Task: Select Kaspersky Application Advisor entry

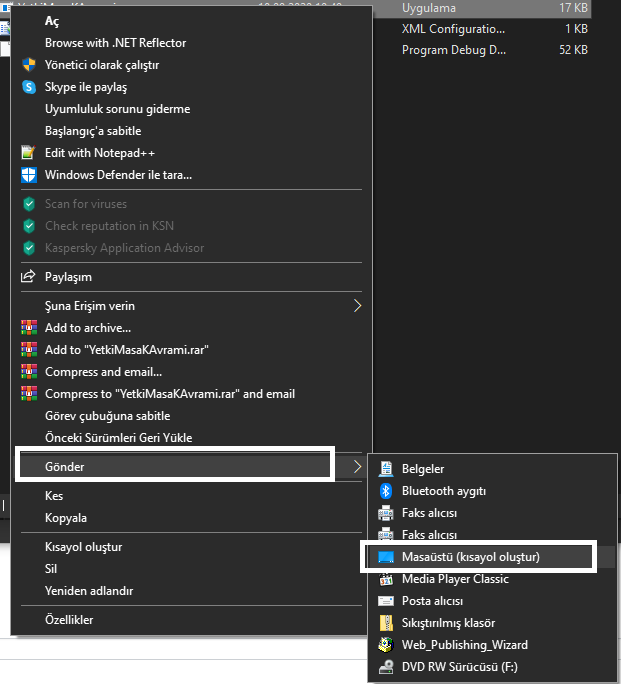Action: [124, 248]
